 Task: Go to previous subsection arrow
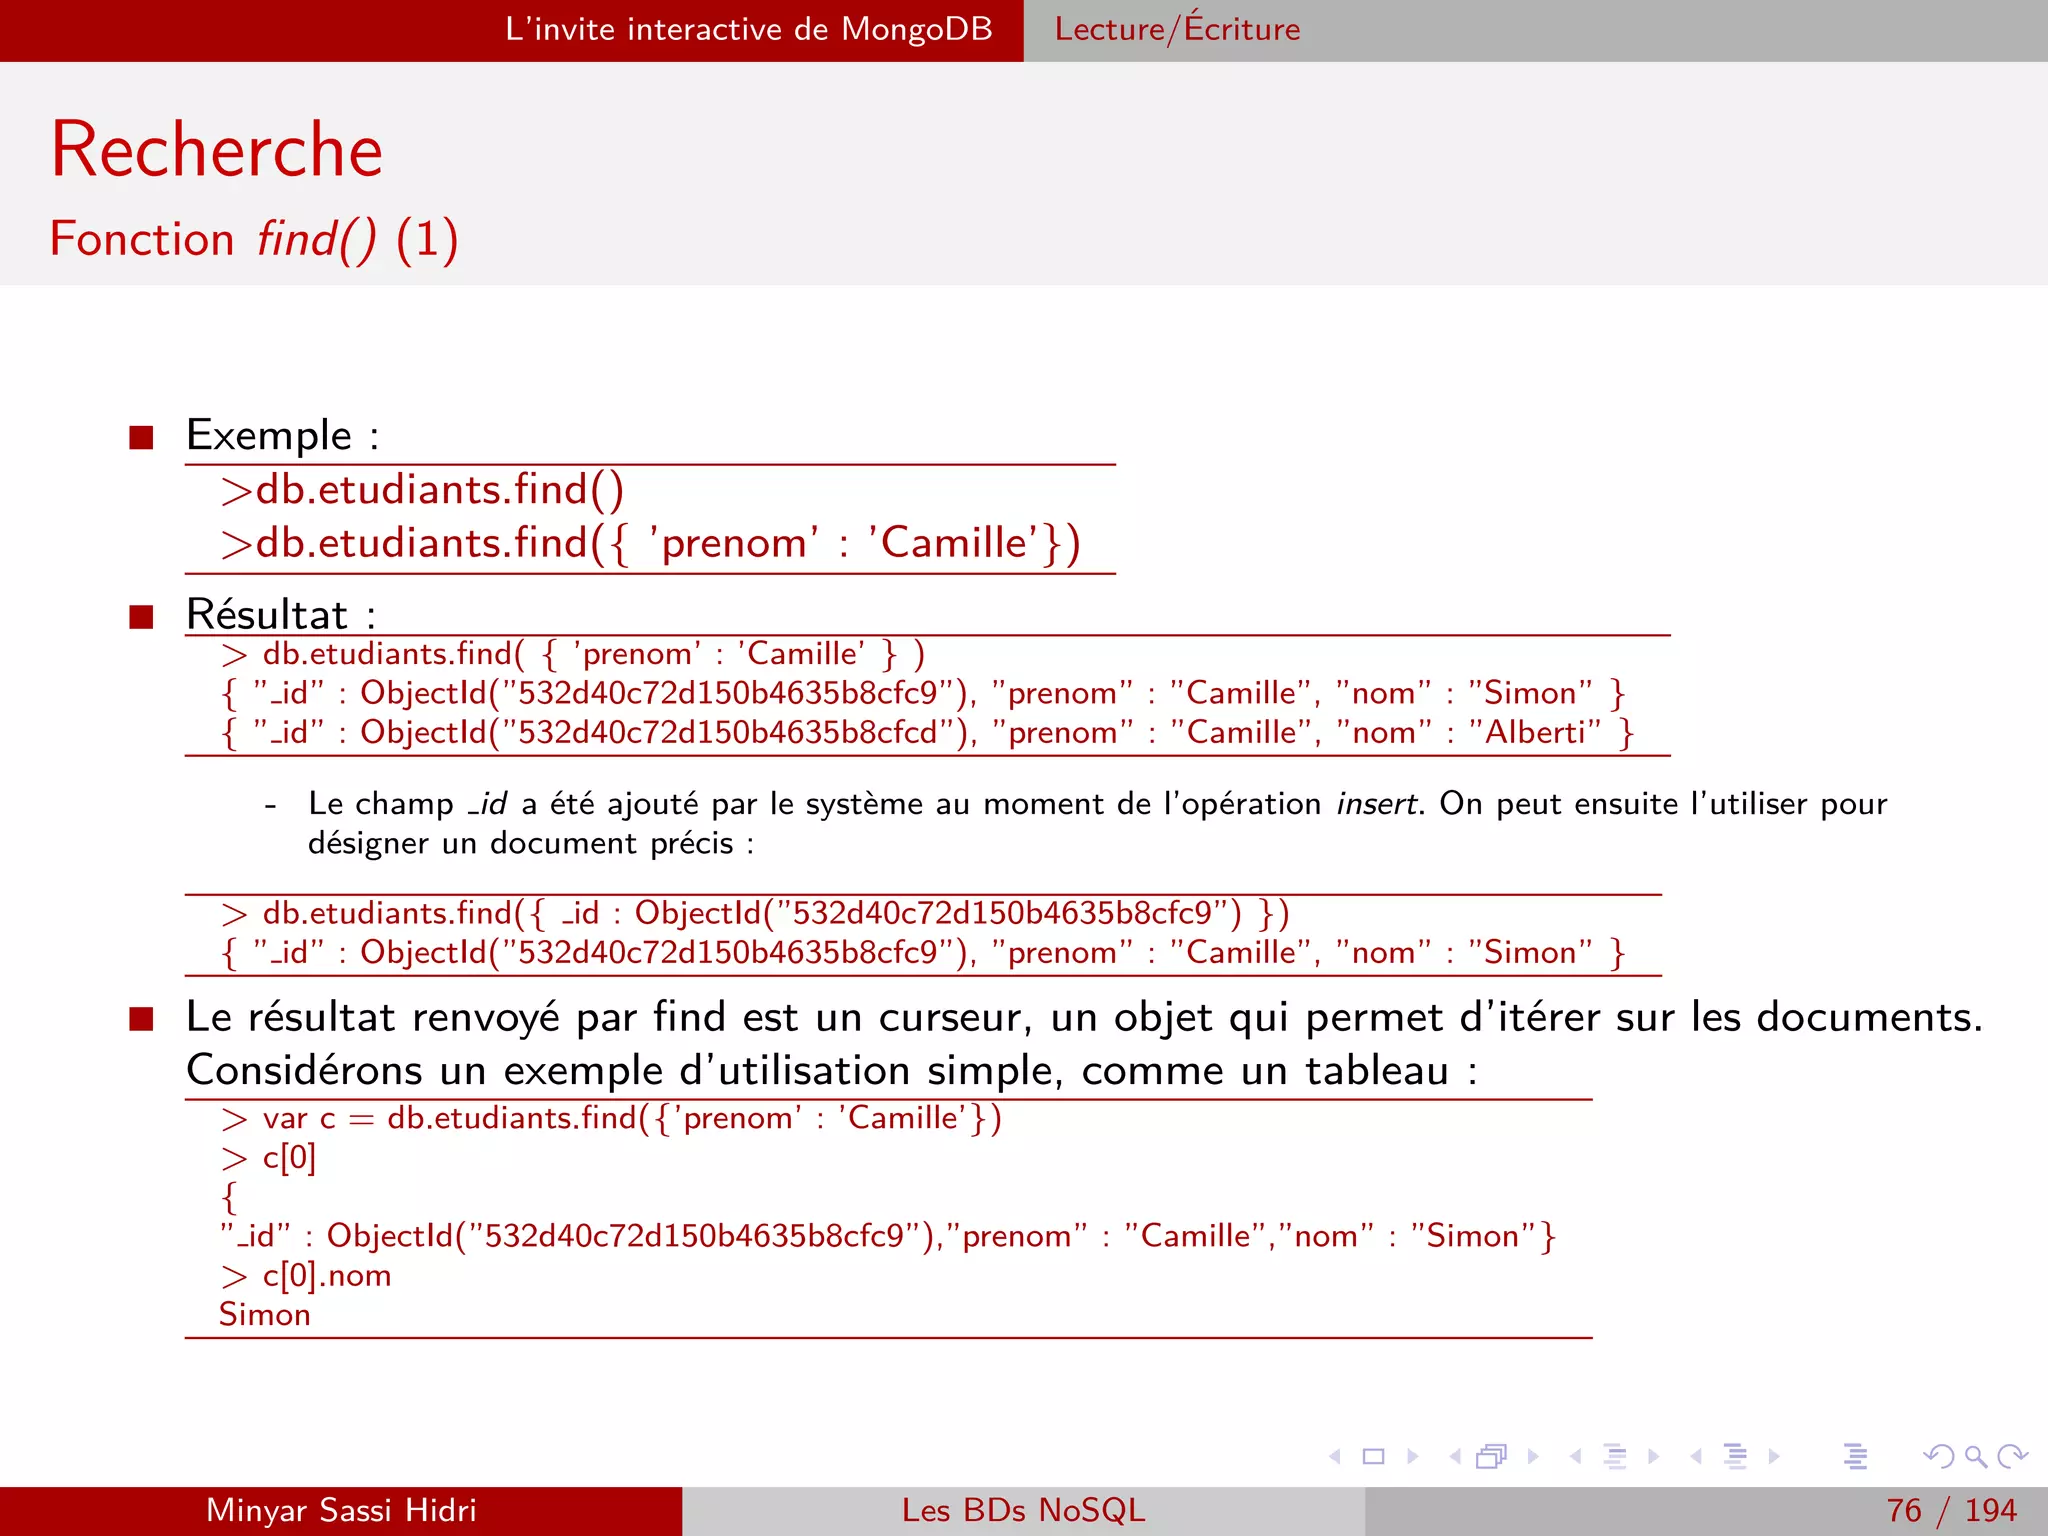[x=1575, y=1456]
